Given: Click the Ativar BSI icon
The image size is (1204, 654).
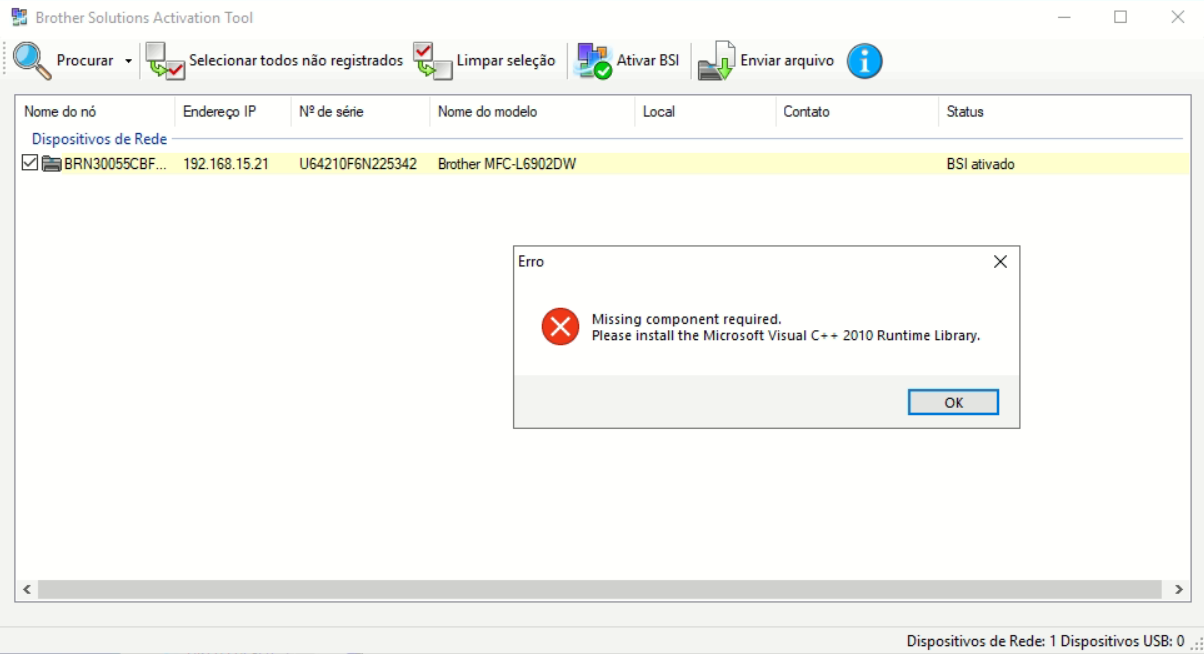Looking at the screenshot, I should pos(594,61).
